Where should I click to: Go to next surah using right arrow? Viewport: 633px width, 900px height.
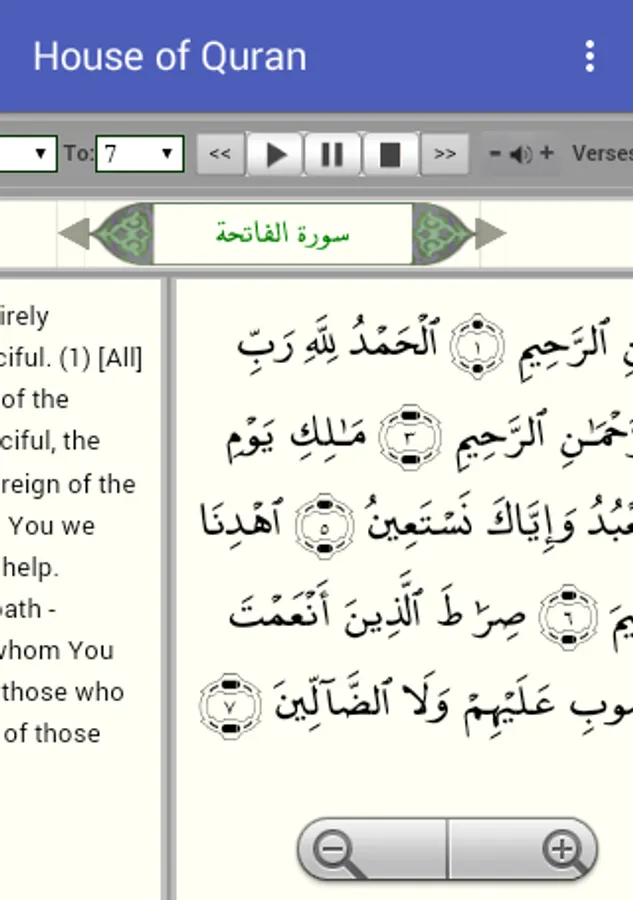[x=491, y=234]
